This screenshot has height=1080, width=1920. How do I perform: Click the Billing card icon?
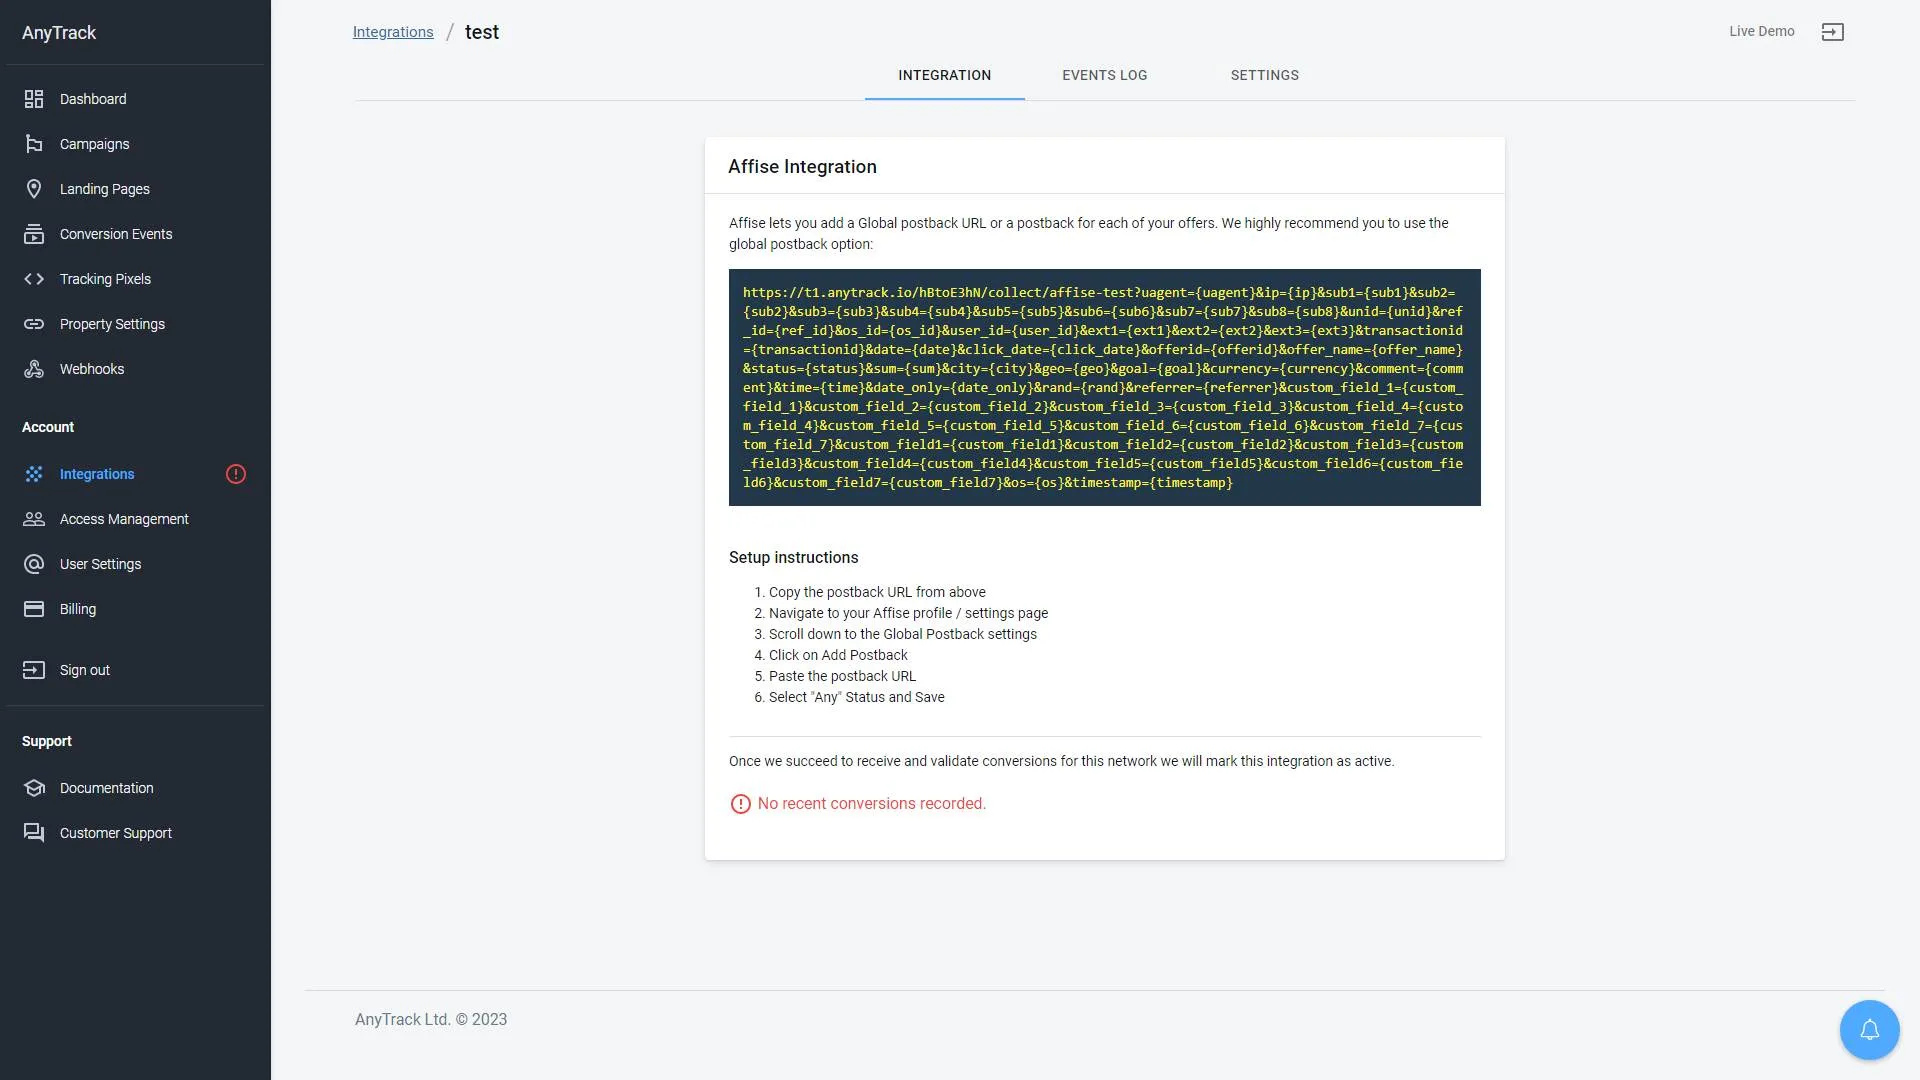(34, 609)
